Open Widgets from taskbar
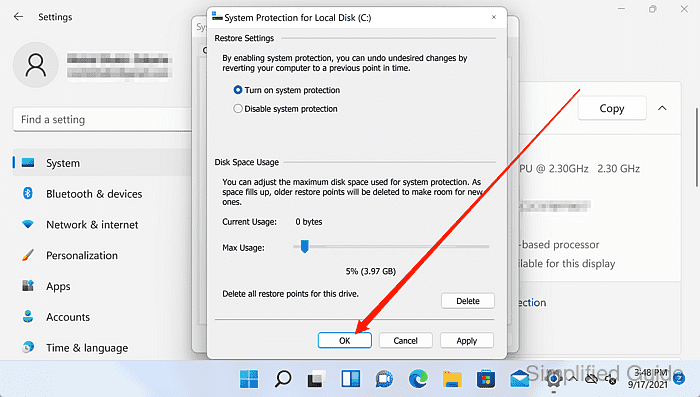 click(x=350, y=379)
